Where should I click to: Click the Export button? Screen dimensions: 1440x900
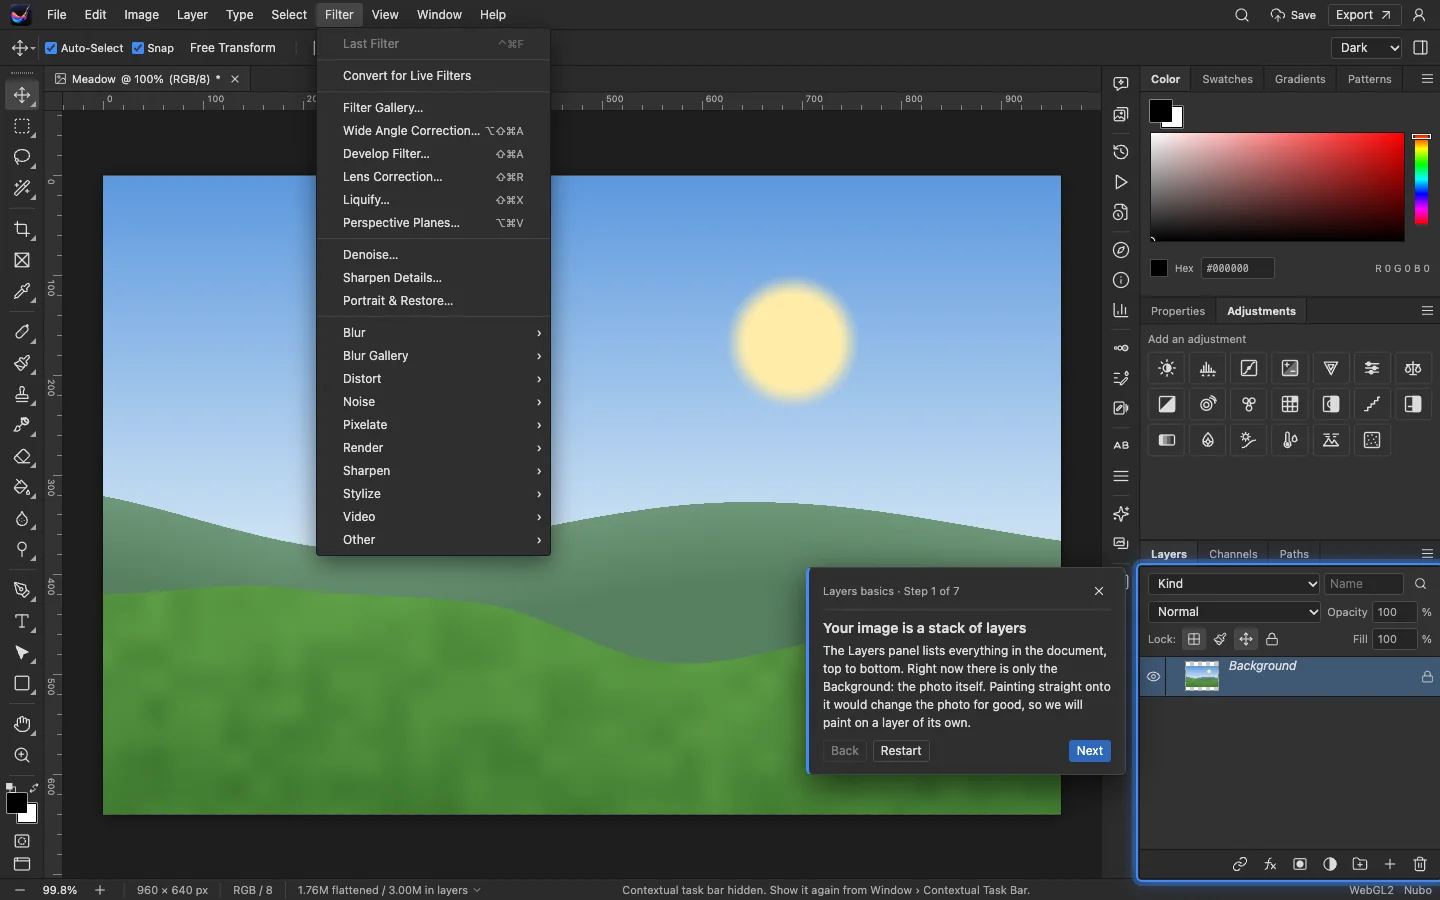point(1363,15)
